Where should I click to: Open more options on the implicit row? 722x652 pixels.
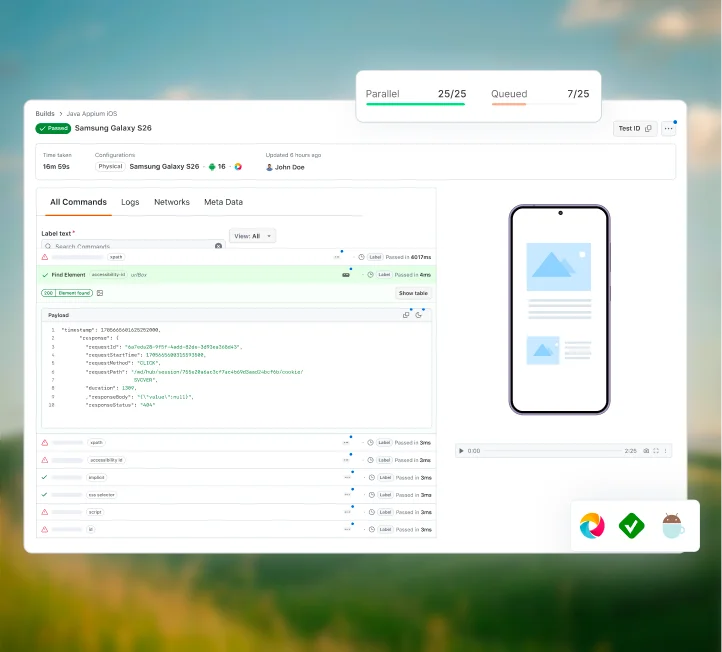[347, 477]
